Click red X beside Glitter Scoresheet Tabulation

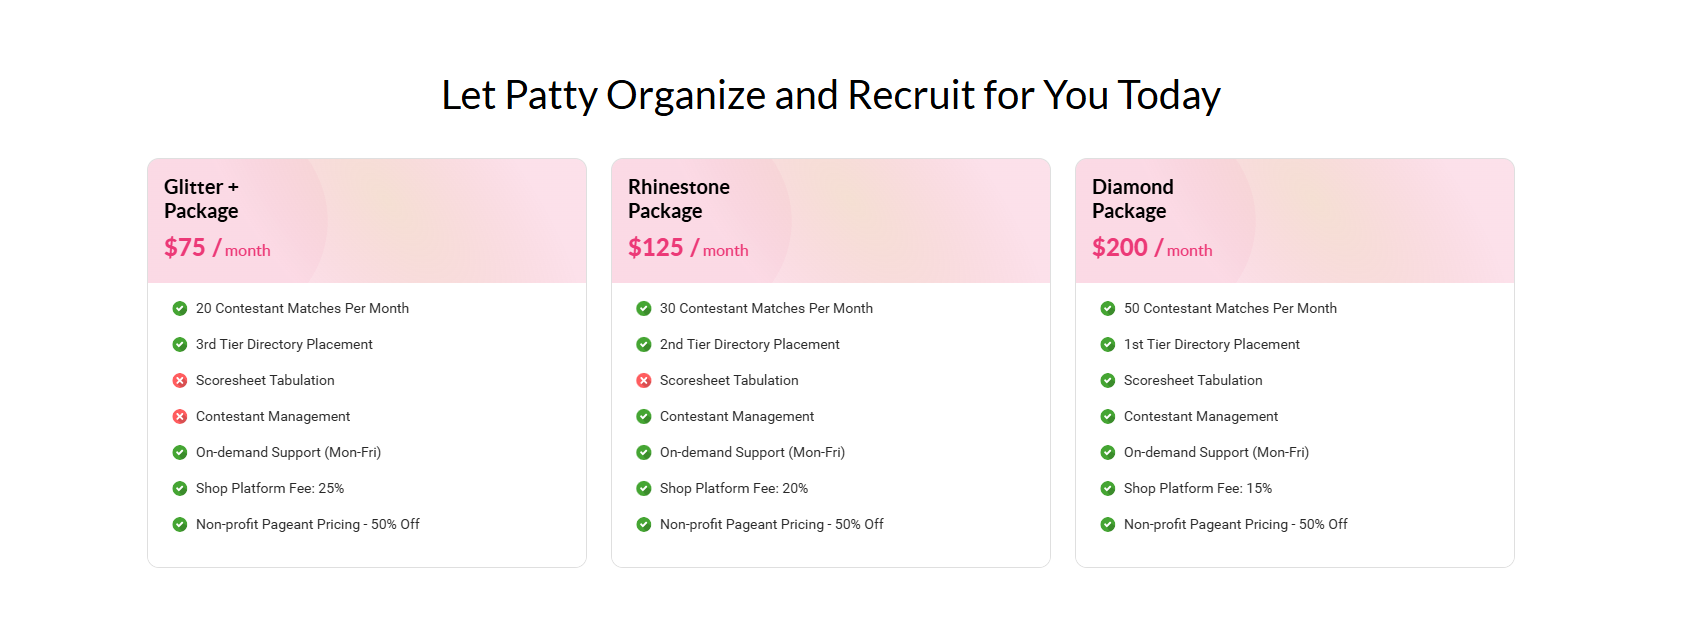[x=180, y=380]
